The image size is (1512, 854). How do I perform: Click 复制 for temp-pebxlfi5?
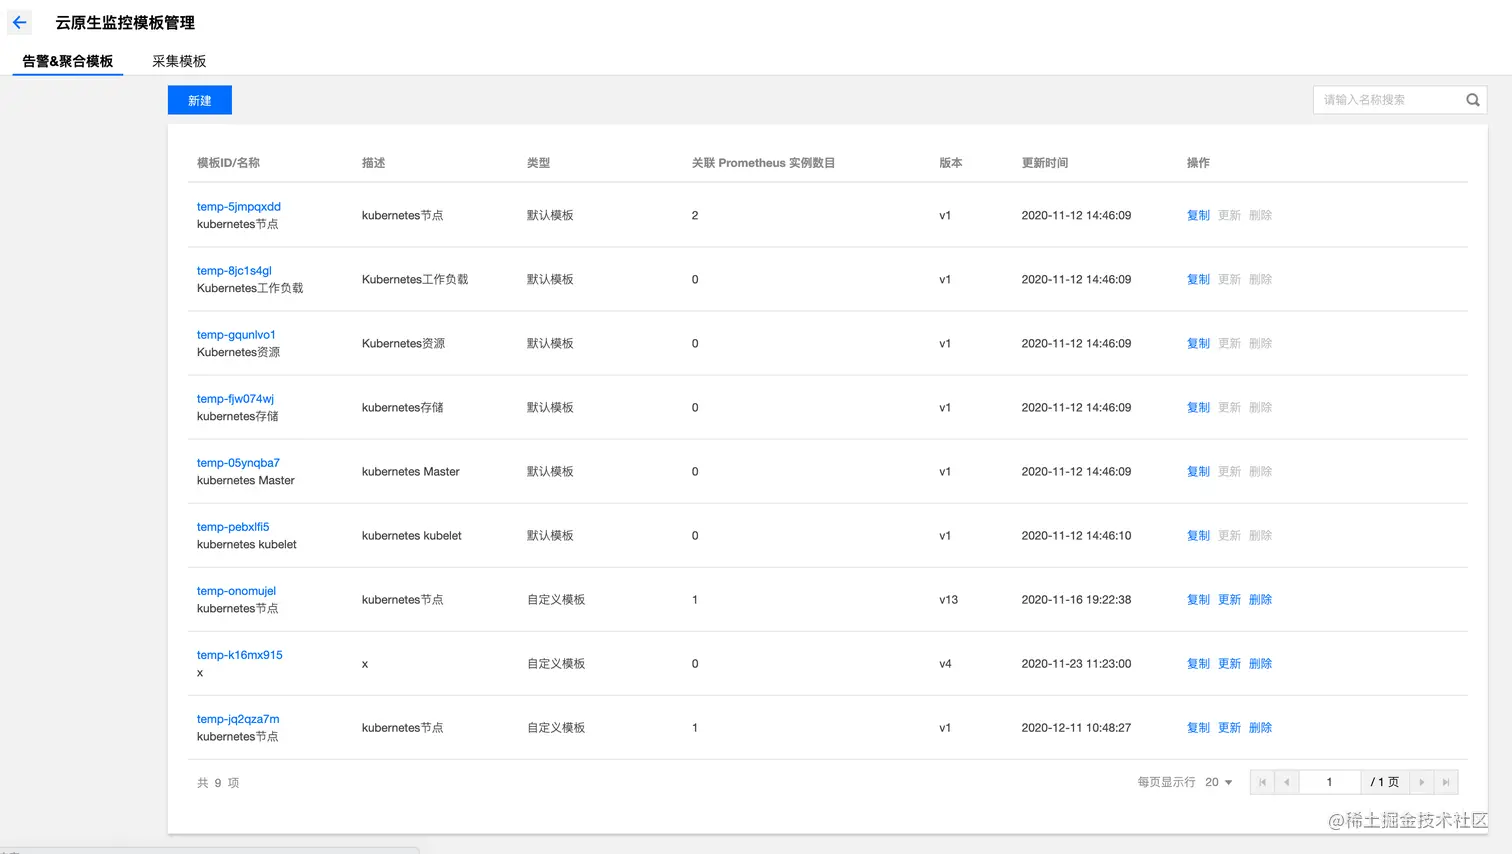[1198, 535]
